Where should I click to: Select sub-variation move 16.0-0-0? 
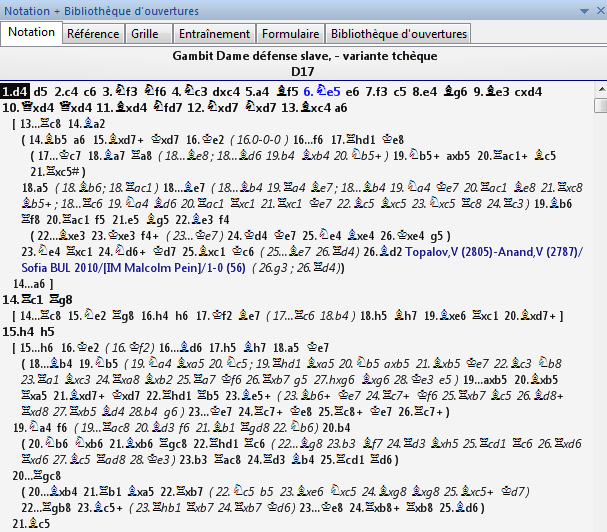pyautogui.click(x=259, y=140)
